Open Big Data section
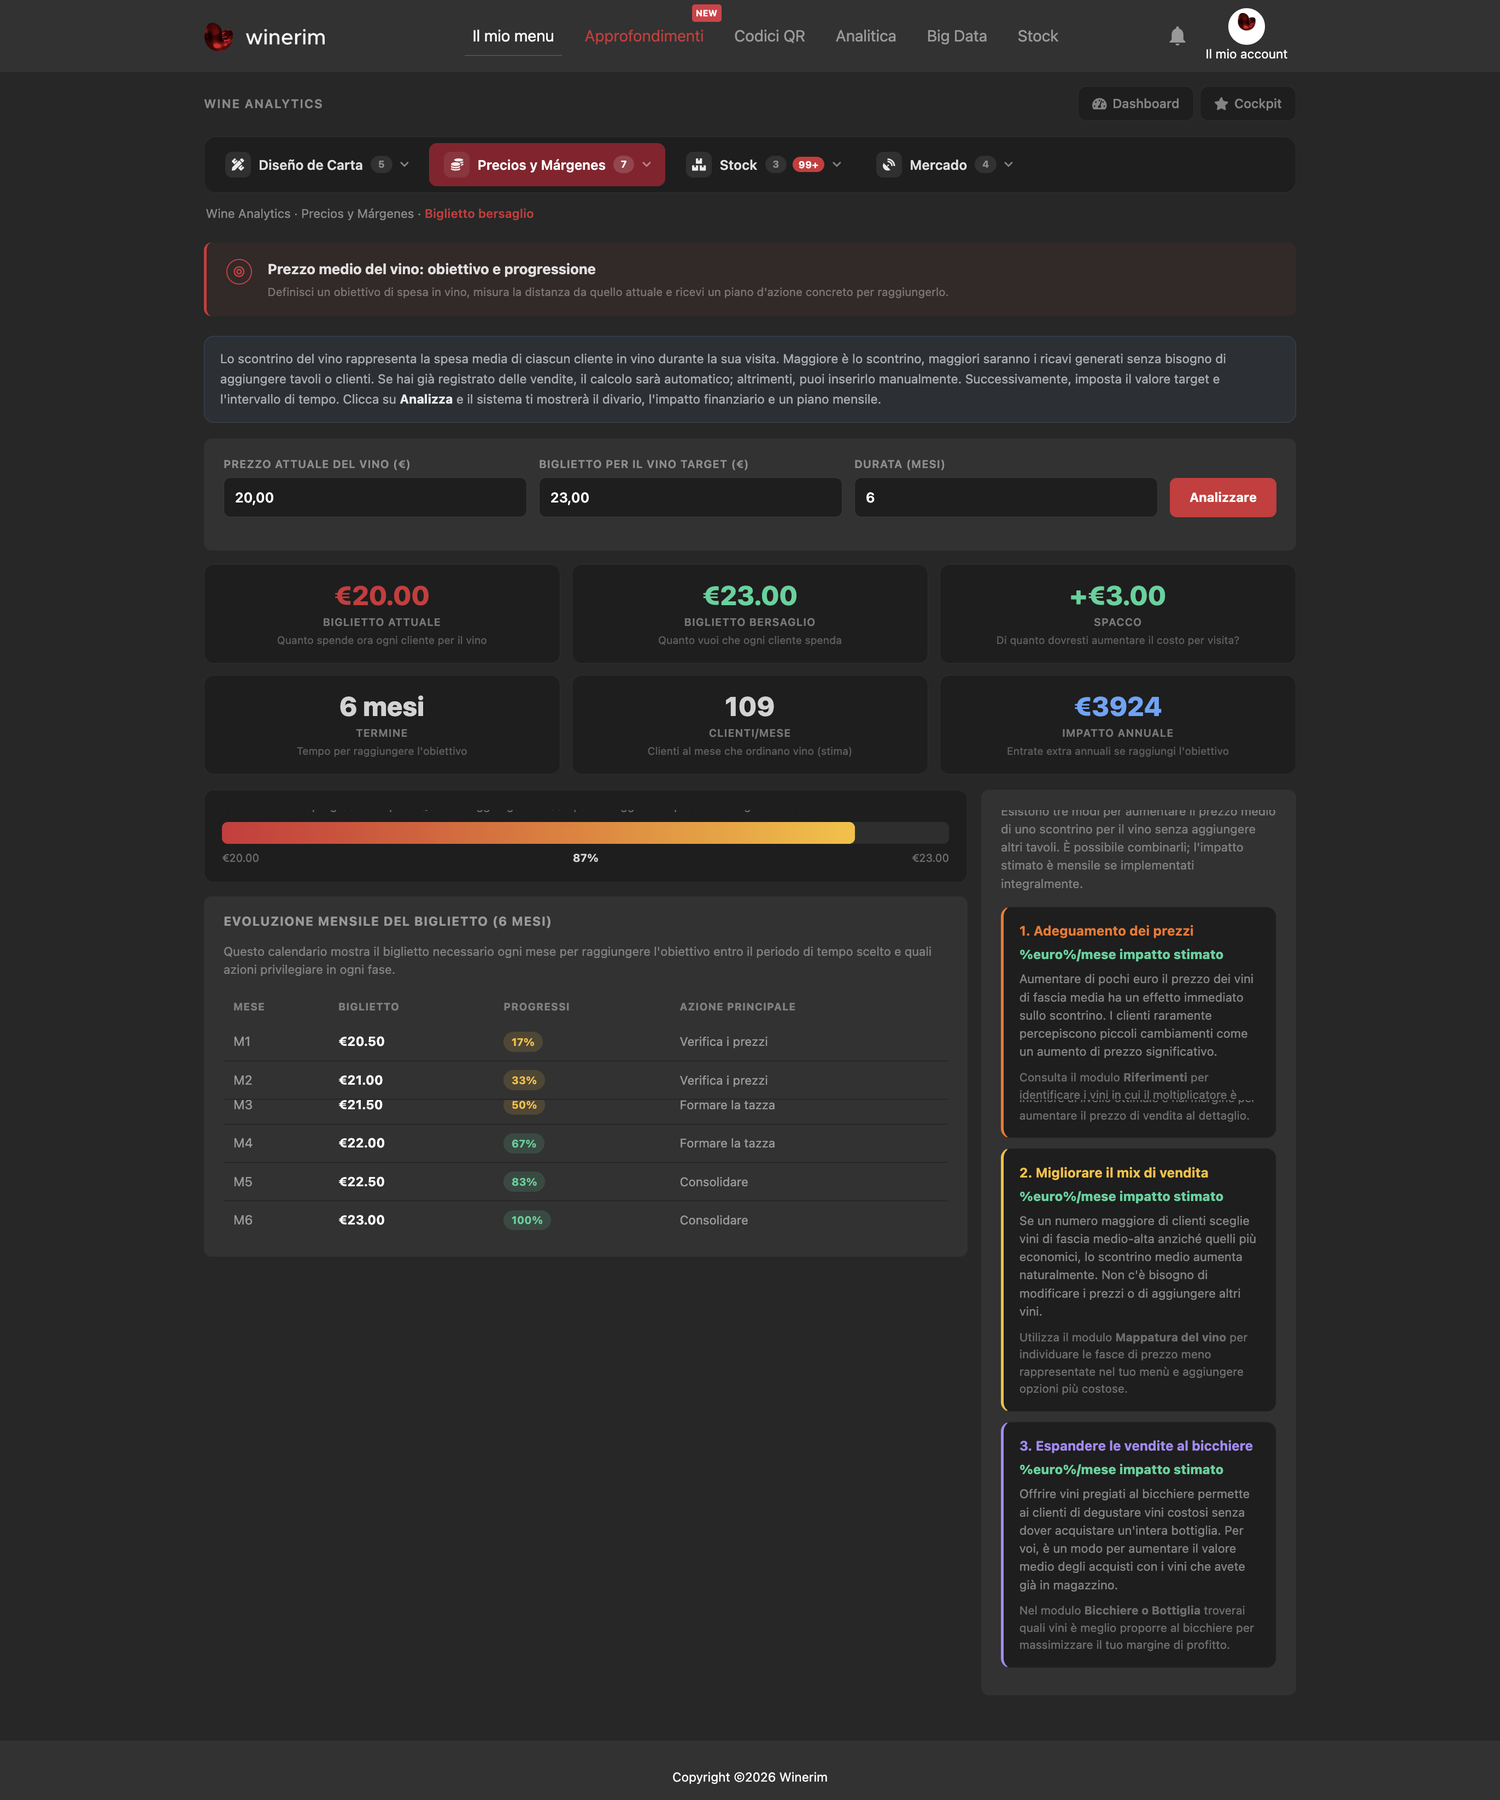1500x1800 pixels. click(957, 36)
